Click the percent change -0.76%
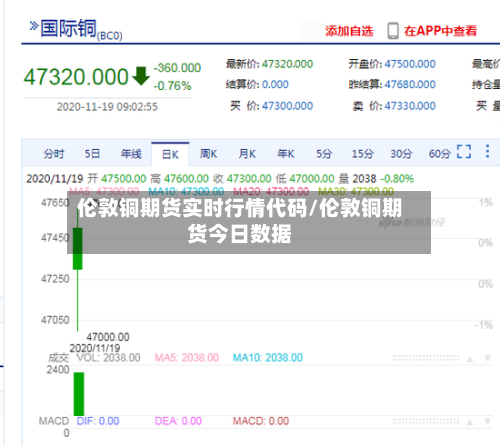Screen dimensions: 500x446 coord(172,86)
